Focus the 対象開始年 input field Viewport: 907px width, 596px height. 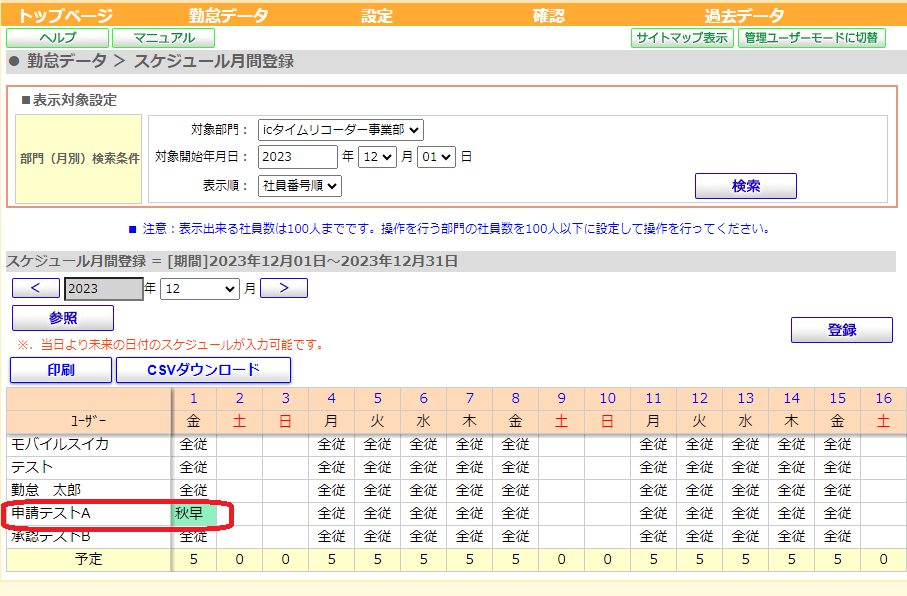[297, 157]
